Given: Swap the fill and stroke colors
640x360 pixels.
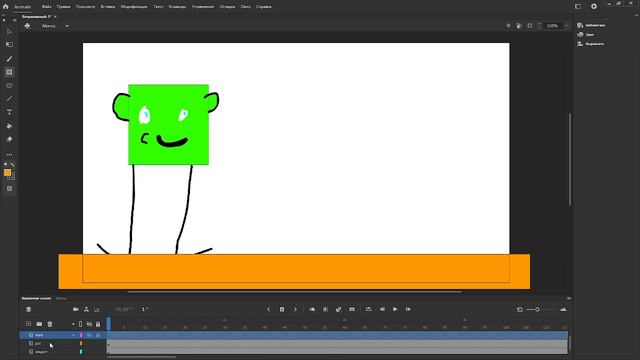Looking at the screenshot, I should (x=13, y=165).
